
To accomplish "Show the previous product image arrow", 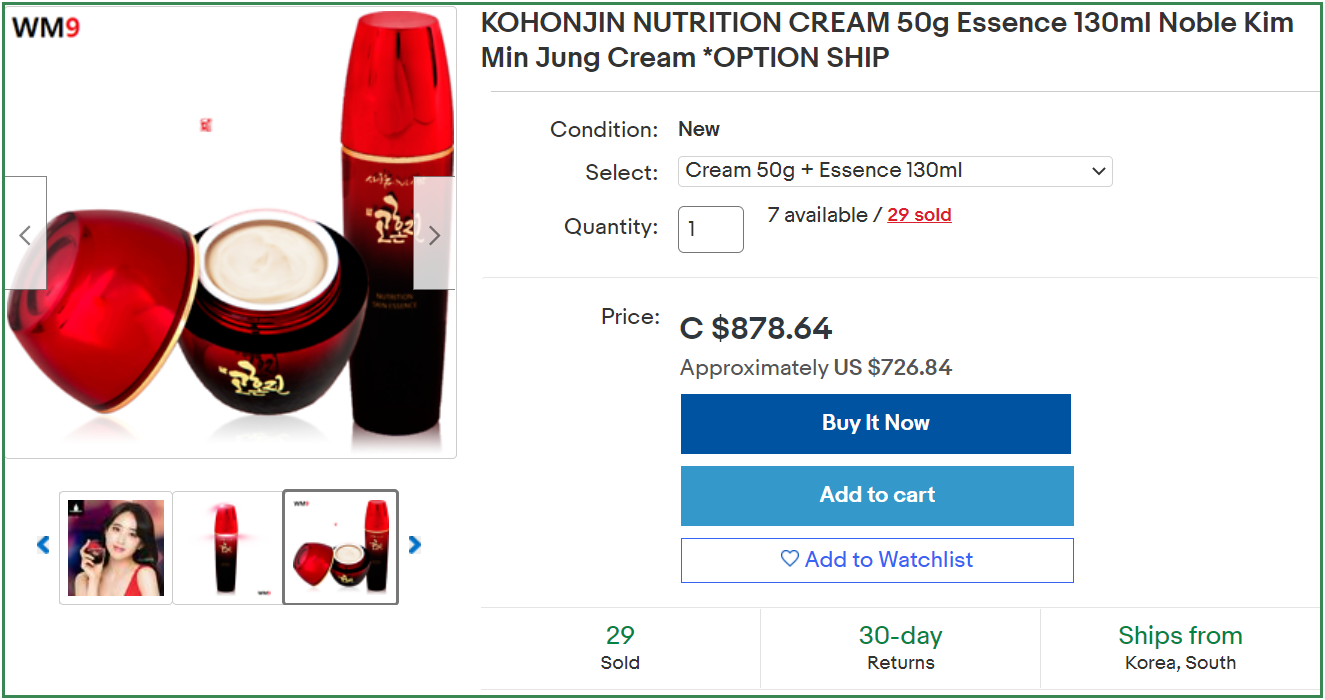I will [25, 234].
